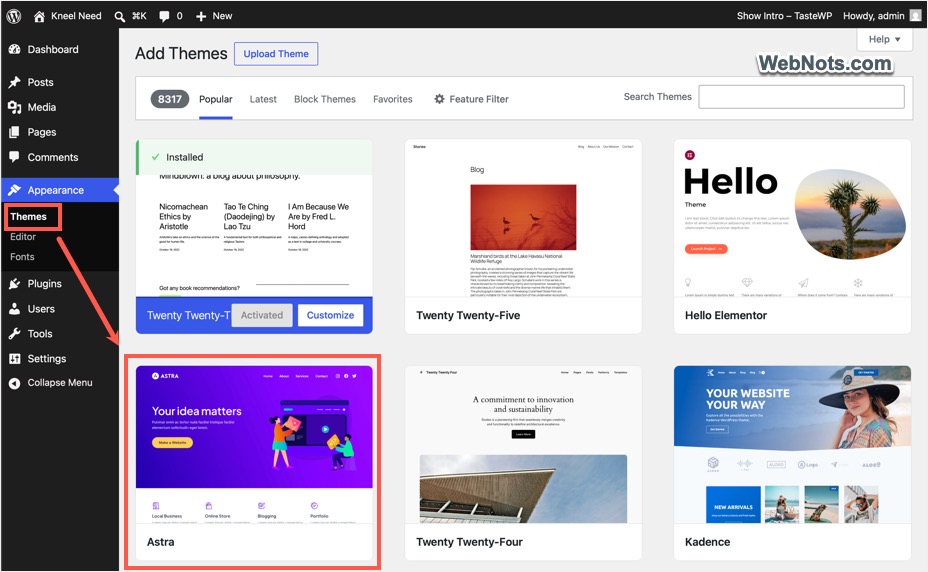This screenshot has width=928, height=572.
Task: Click the Twenty Twenty-Five theme name
Action: pos(468,316)
